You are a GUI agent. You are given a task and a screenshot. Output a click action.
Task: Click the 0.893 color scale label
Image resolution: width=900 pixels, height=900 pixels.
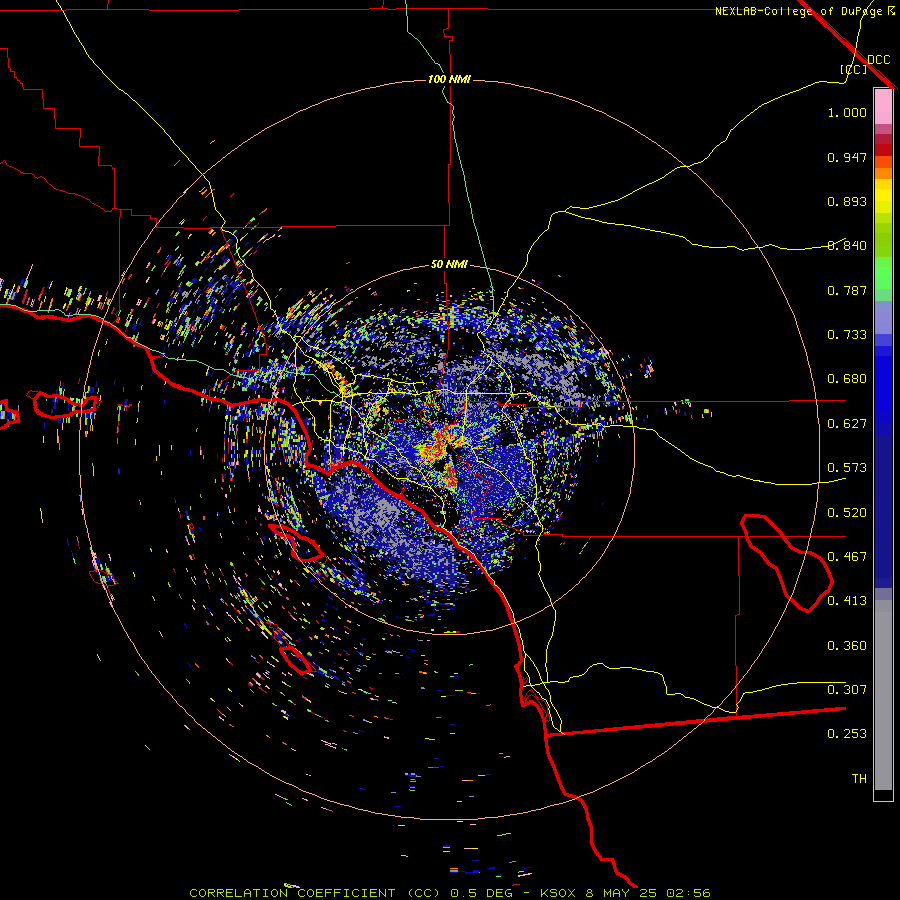point(847,201)
